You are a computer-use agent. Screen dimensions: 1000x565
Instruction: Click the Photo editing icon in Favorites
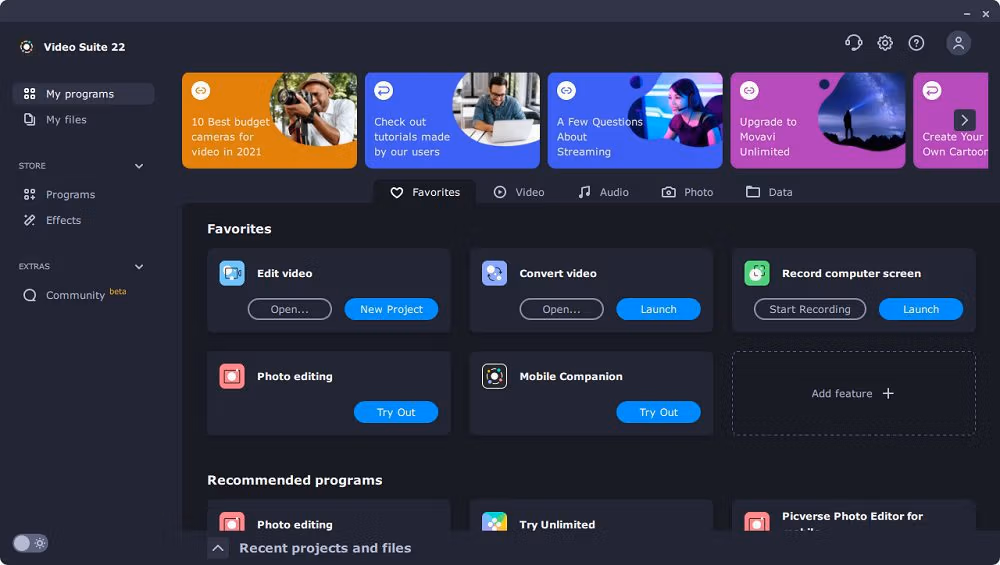pos(232,376)
